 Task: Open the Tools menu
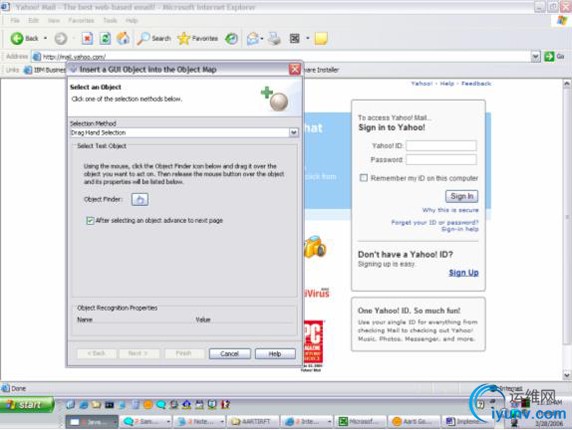click(x=110, y=20)
